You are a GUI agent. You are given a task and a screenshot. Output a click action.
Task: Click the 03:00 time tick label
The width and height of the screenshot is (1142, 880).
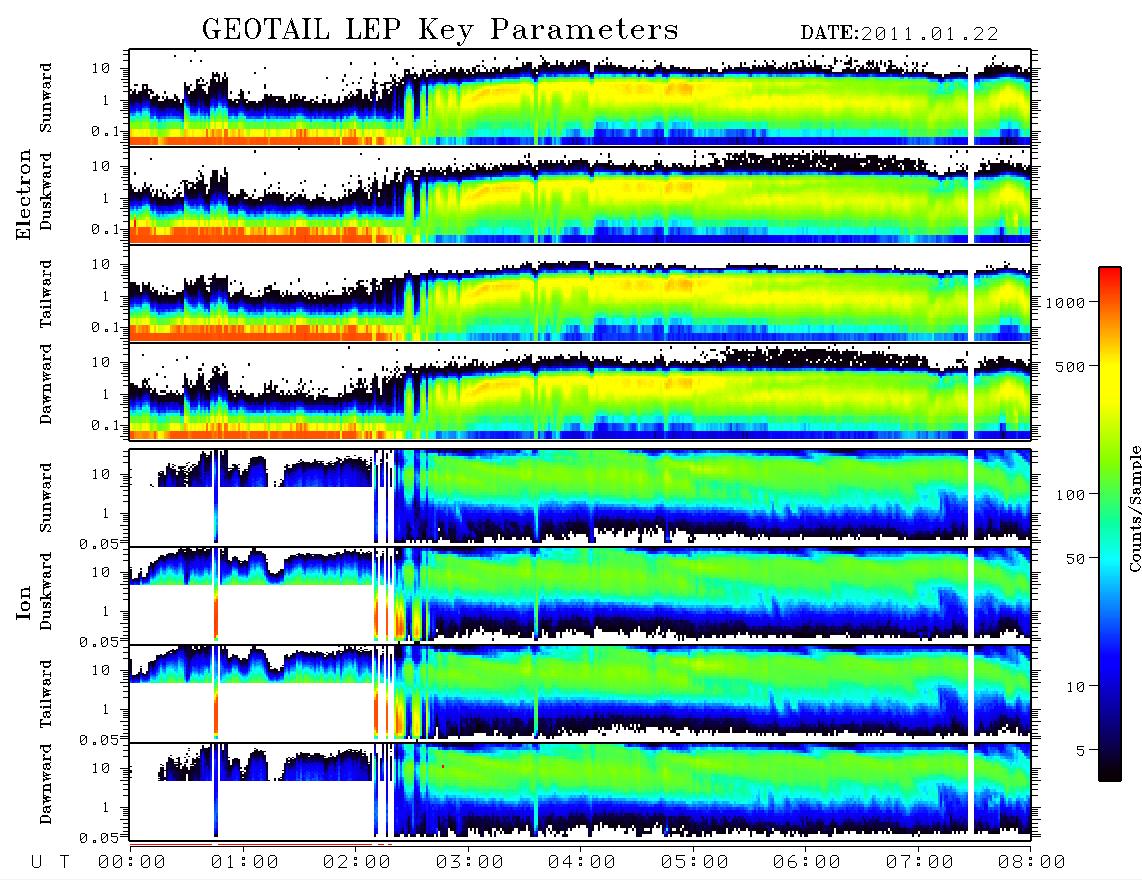[470, 862]
